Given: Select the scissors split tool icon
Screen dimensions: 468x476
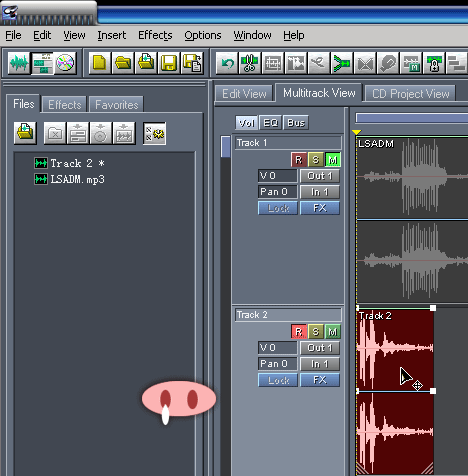Looking at the screenshot, I should 250,63.
